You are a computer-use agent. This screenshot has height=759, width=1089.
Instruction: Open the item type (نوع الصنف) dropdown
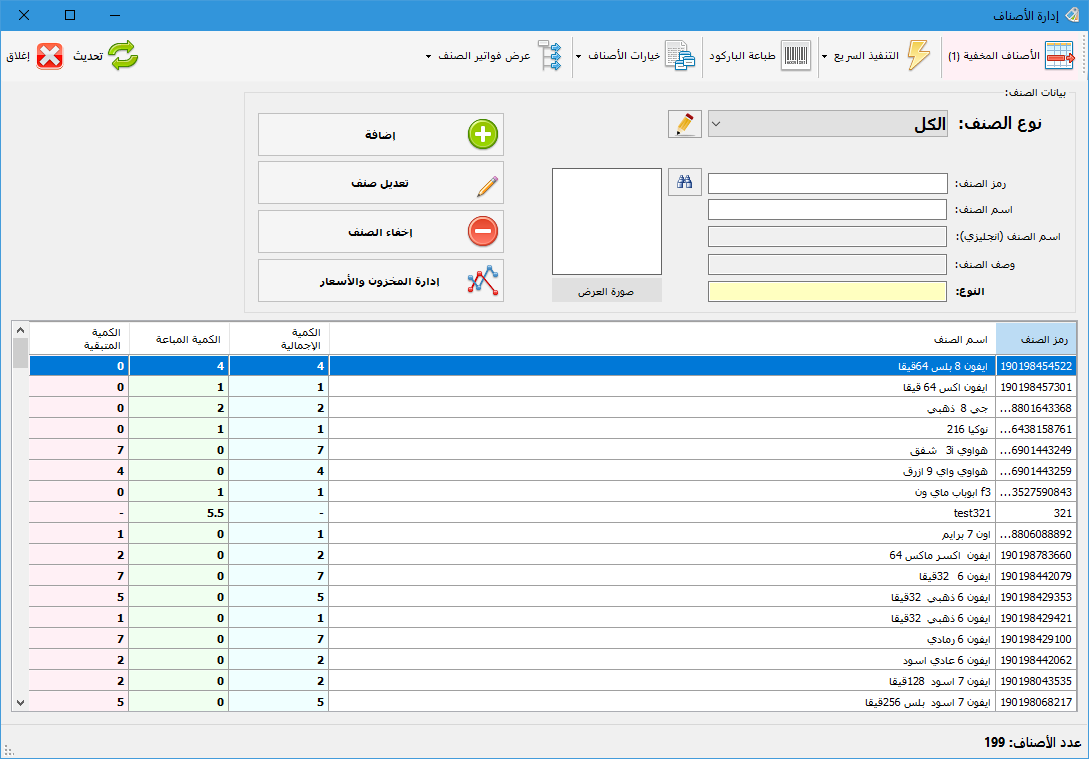pos(827,124)
